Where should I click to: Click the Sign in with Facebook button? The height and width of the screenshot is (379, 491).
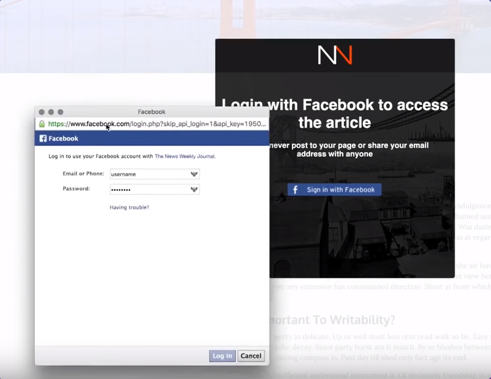pos(335,190)
